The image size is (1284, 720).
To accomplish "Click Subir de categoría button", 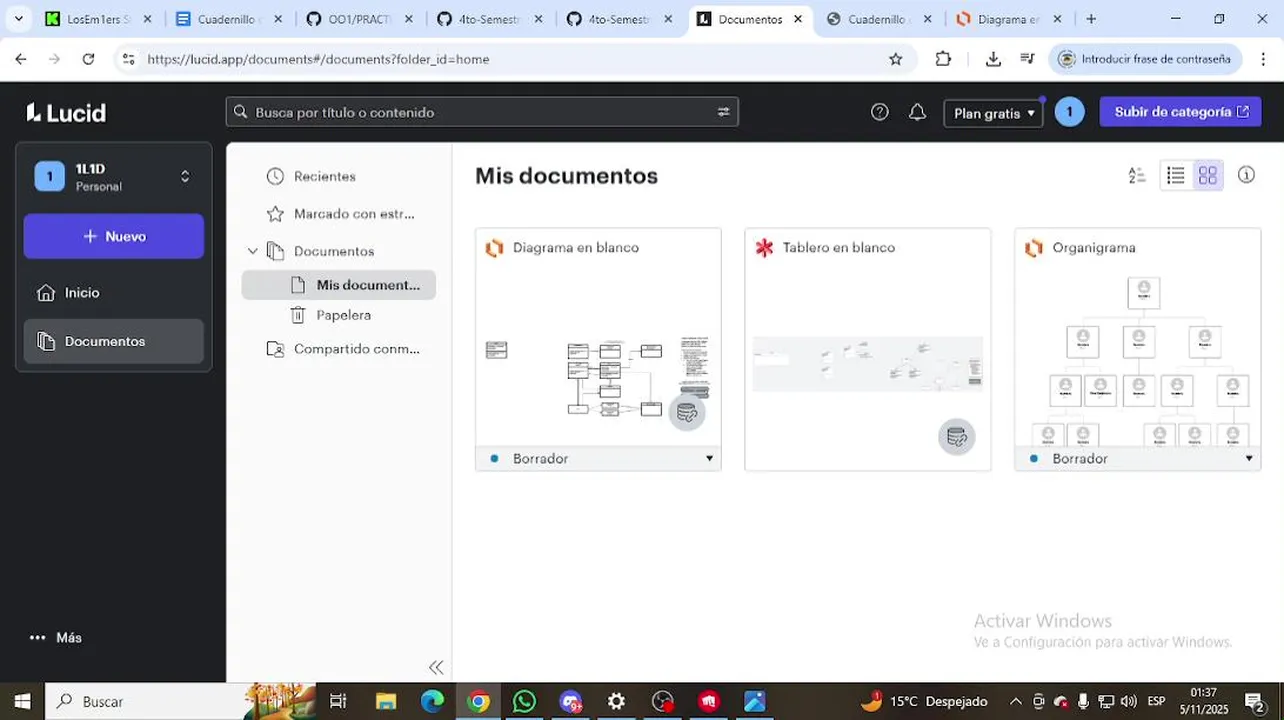I will coord(1180,112).
